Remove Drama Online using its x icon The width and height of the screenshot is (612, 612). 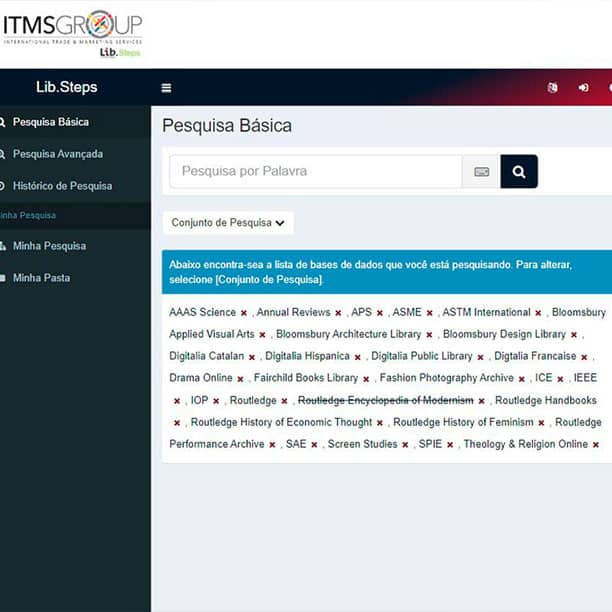coord(240,379)
